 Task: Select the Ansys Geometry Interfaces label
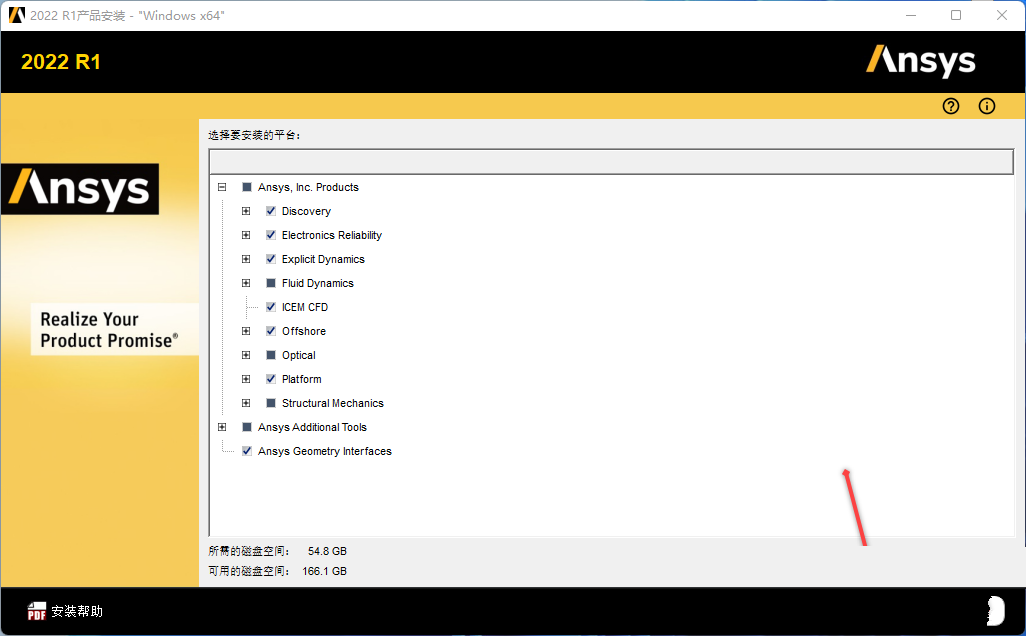coord(325,451)
